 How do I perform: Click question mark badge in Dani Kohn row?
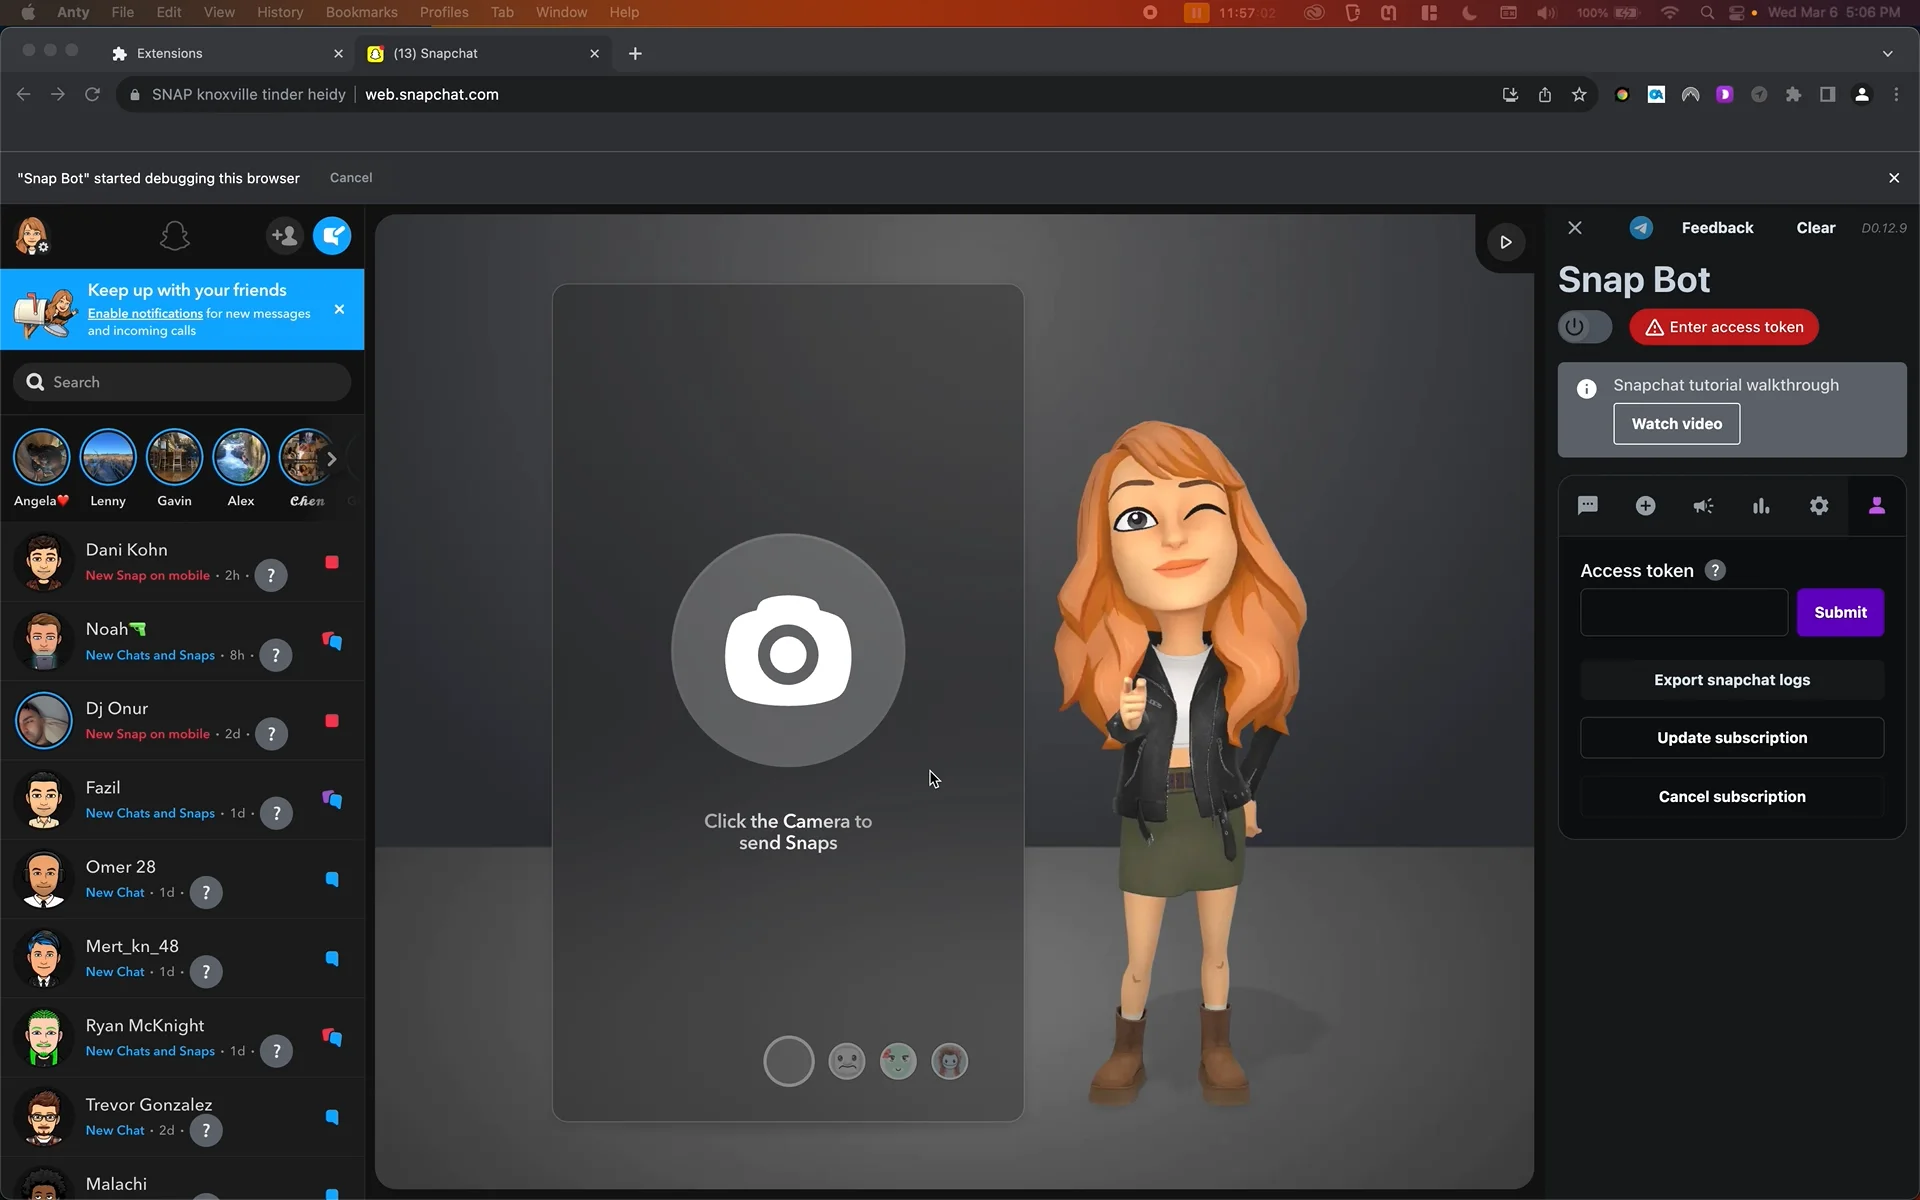[271, 575]
